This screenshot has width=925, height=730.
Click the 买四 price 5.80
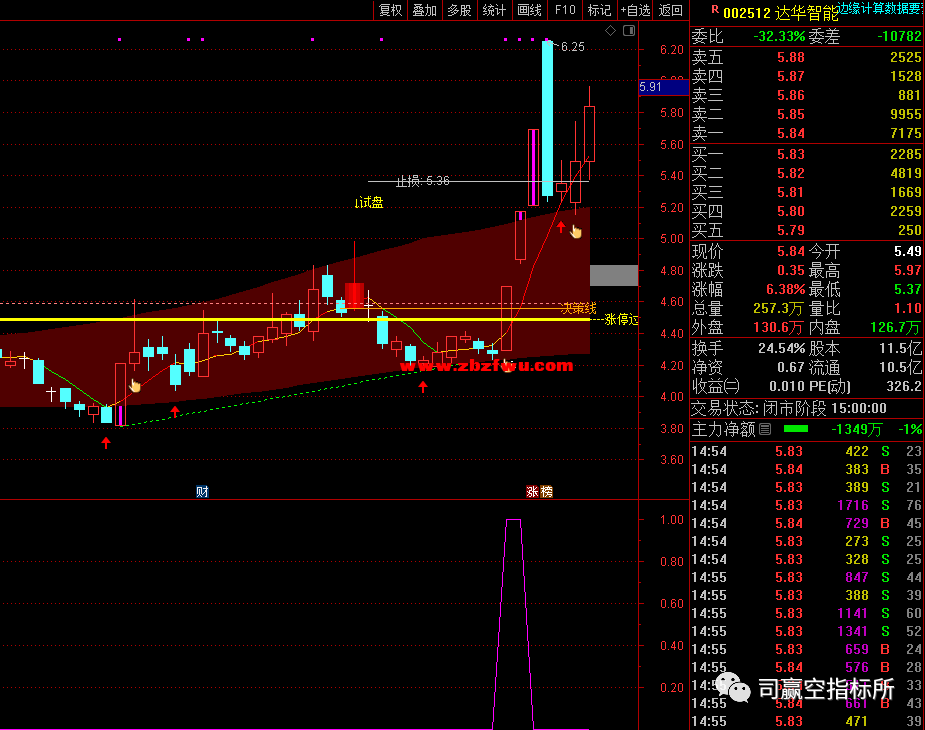pyautogui.click(x=790, y=211)
